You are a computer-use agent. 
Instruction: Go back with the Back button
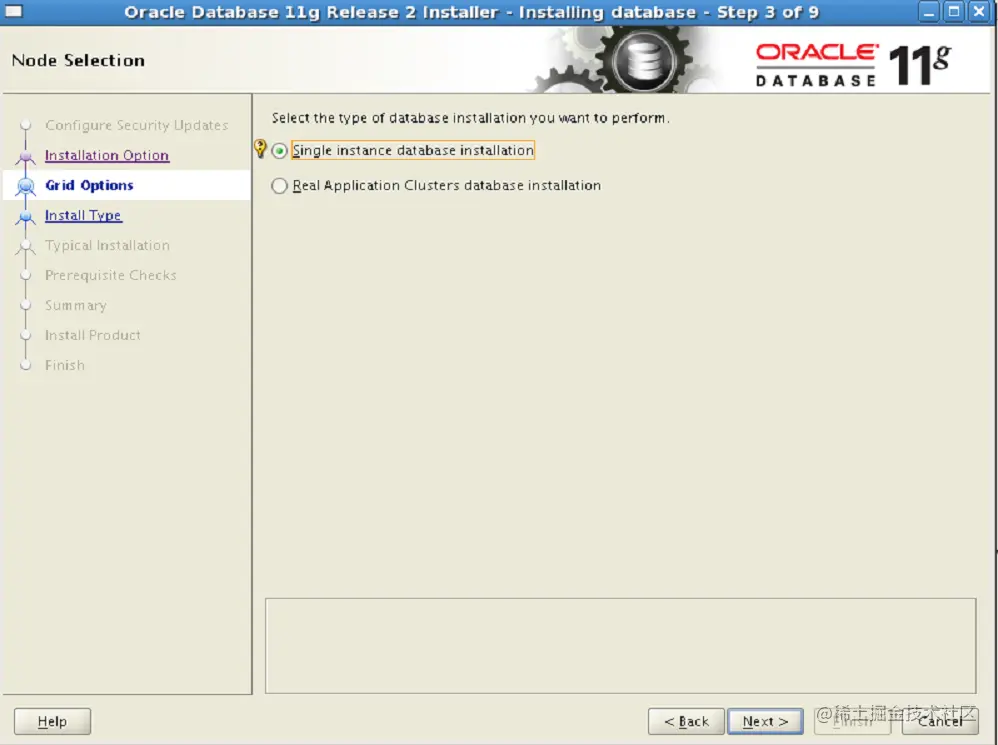click(686, 721)
